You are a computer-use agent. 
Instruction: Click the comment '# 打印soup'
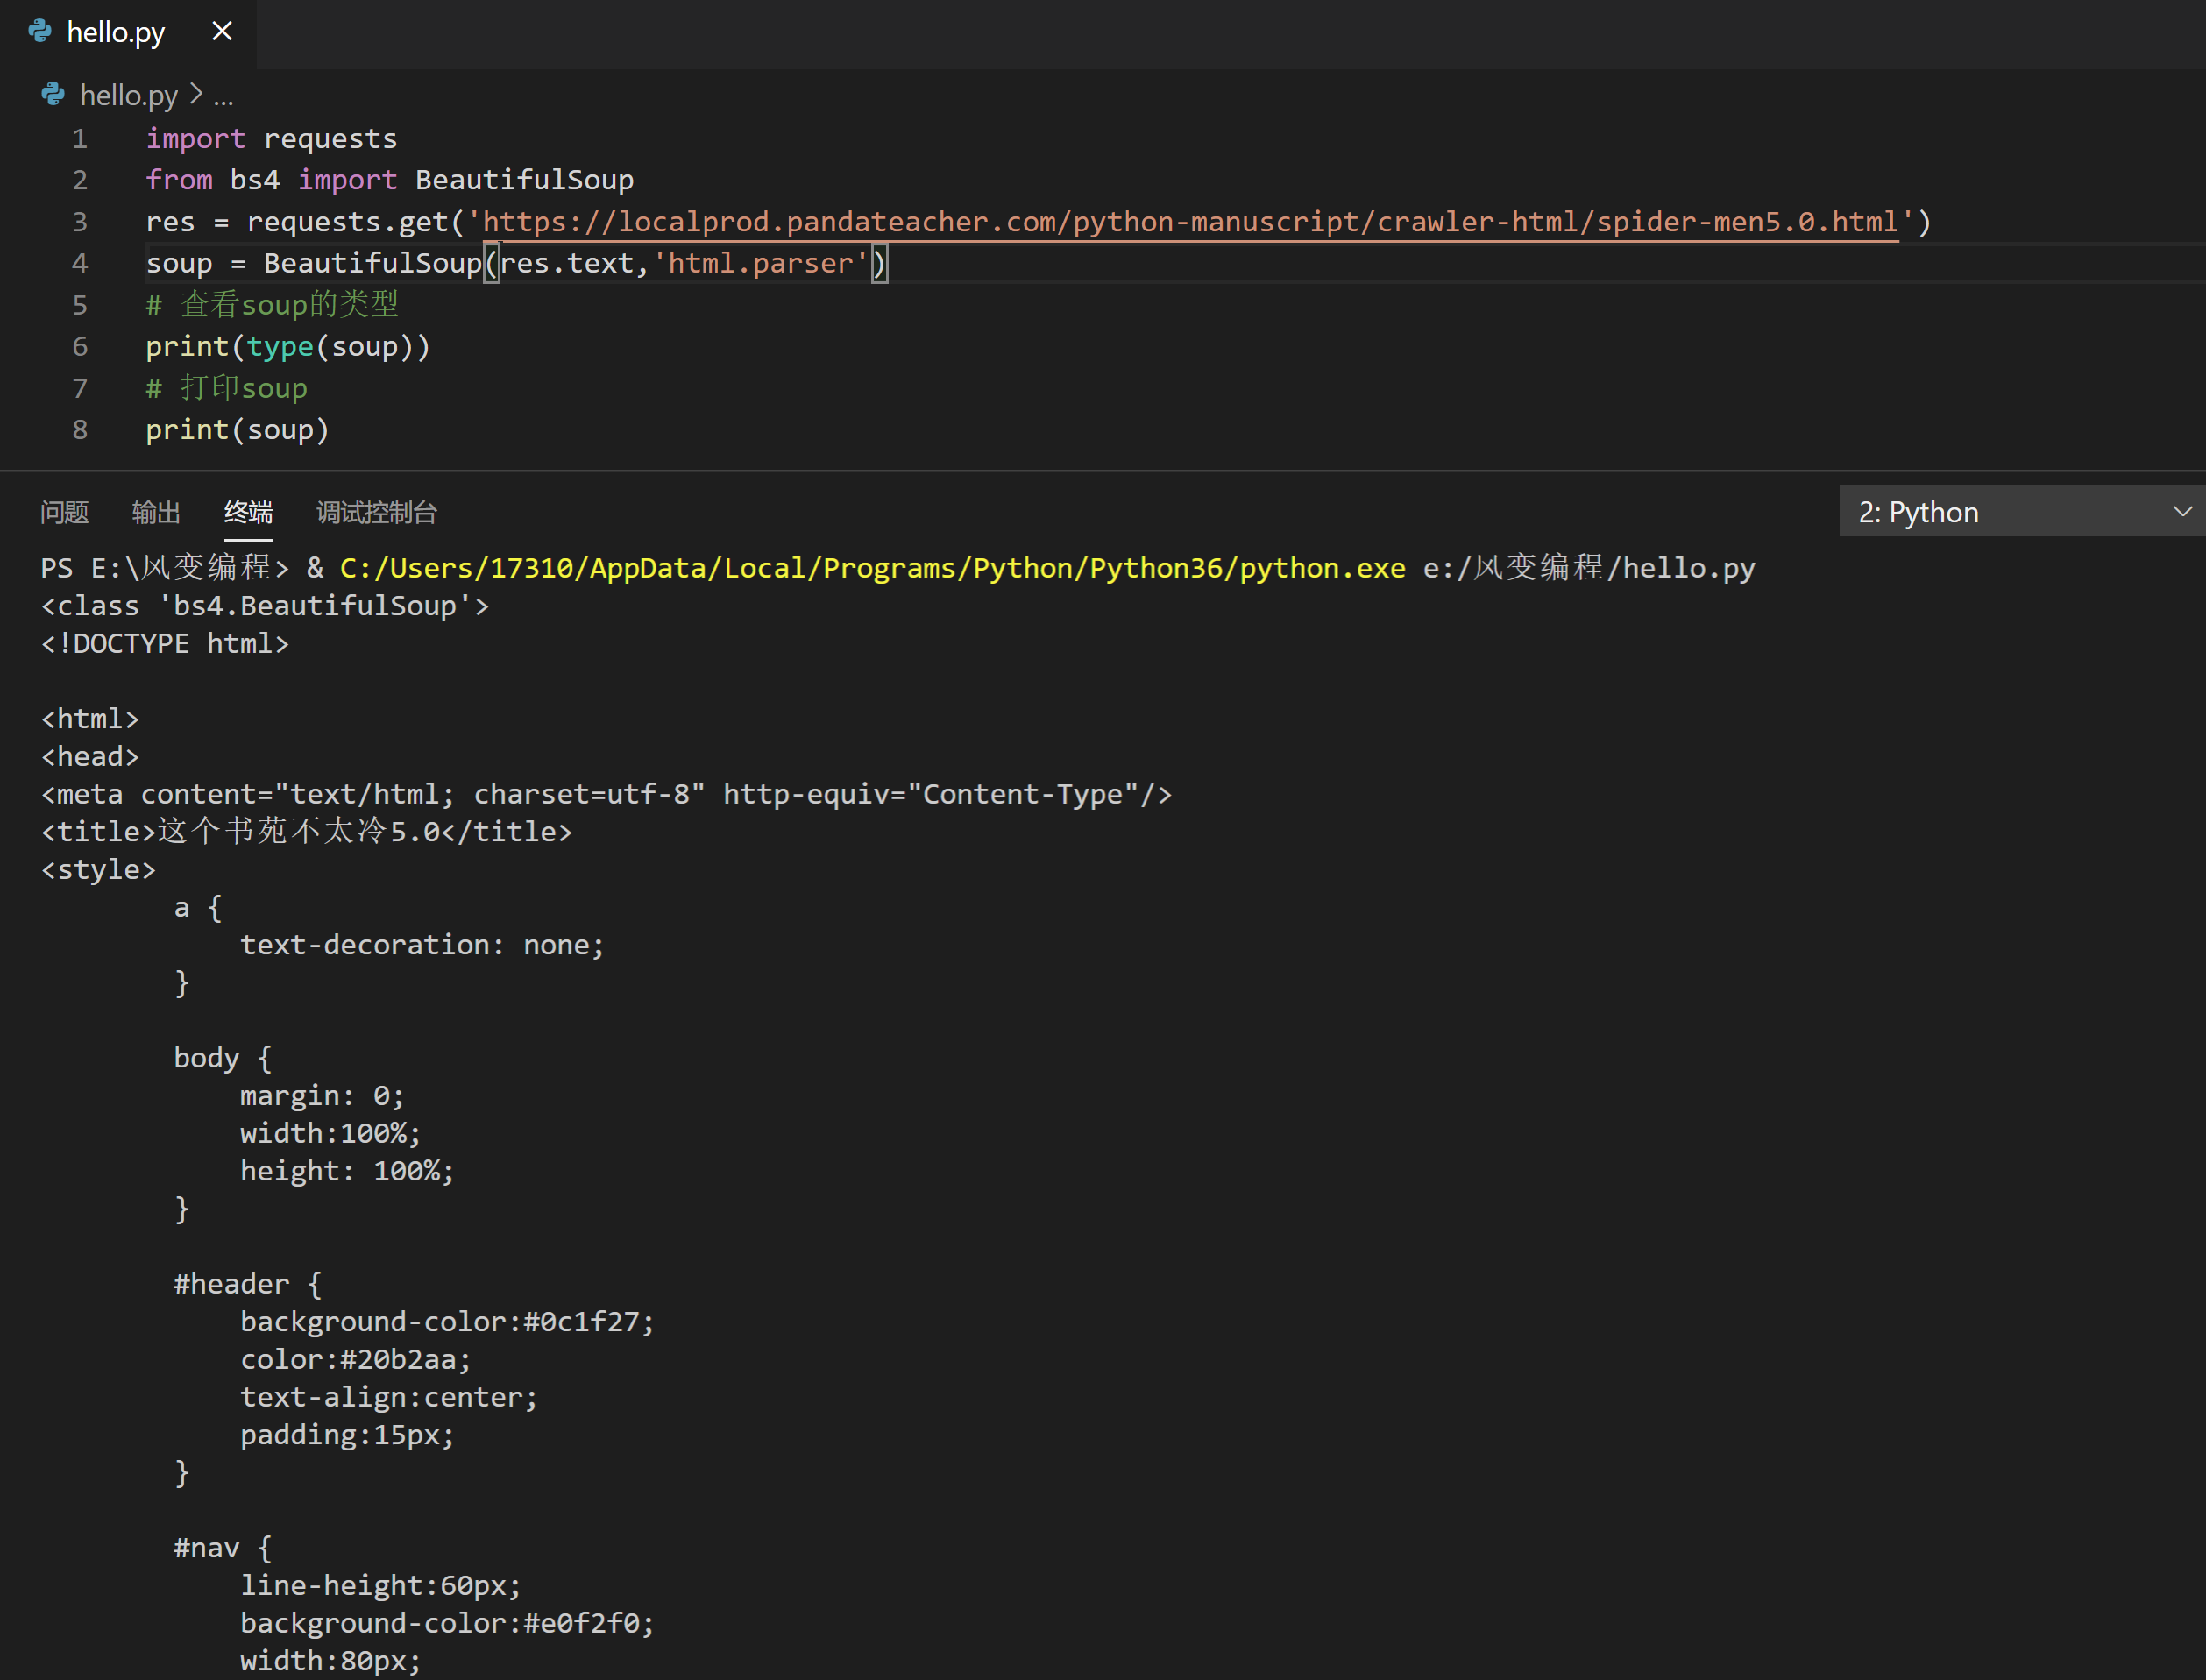(x=226, y=387)
